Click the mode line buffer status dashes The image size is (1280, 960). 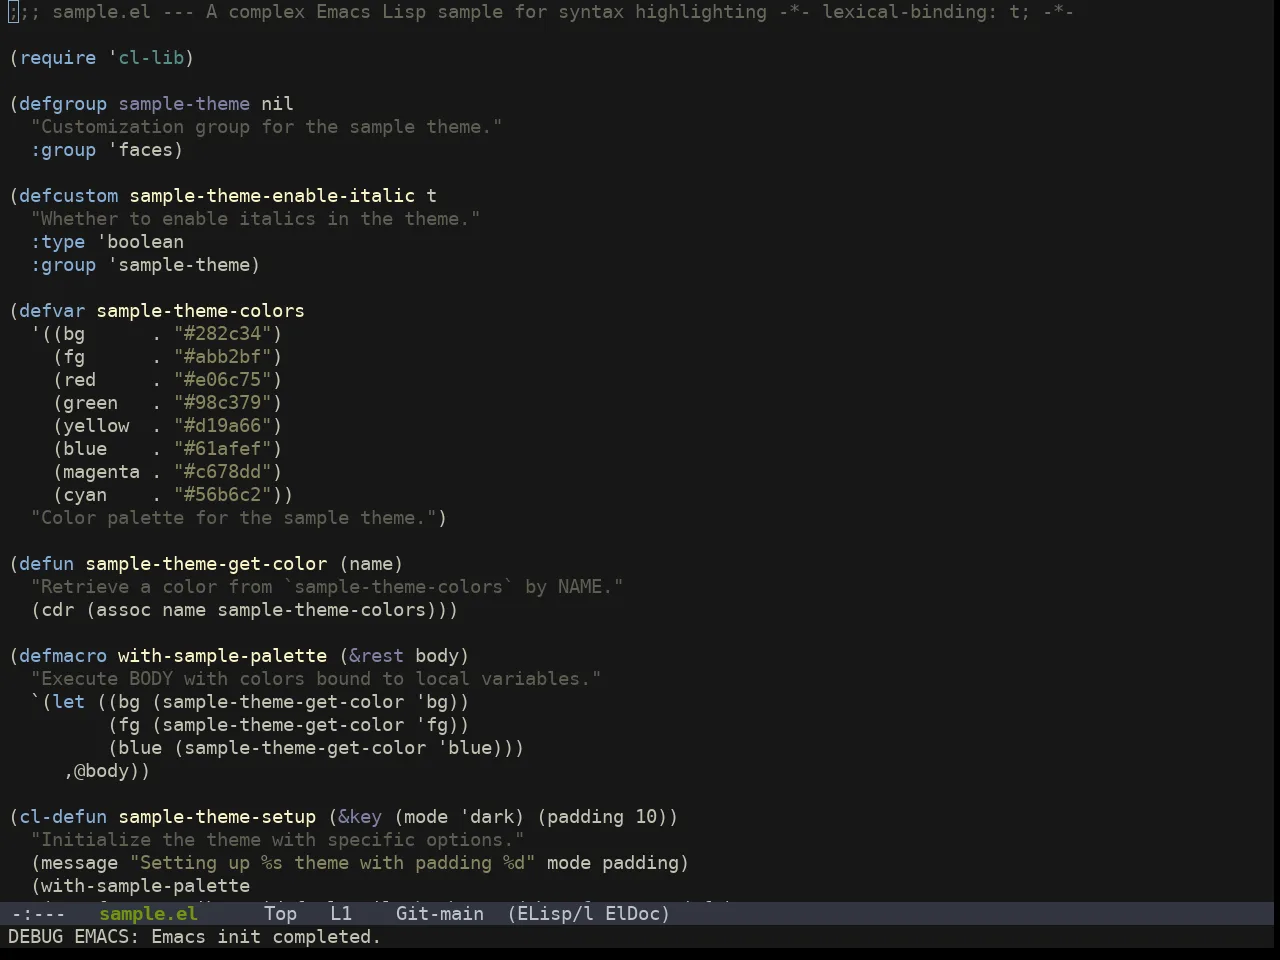(38, 913)
